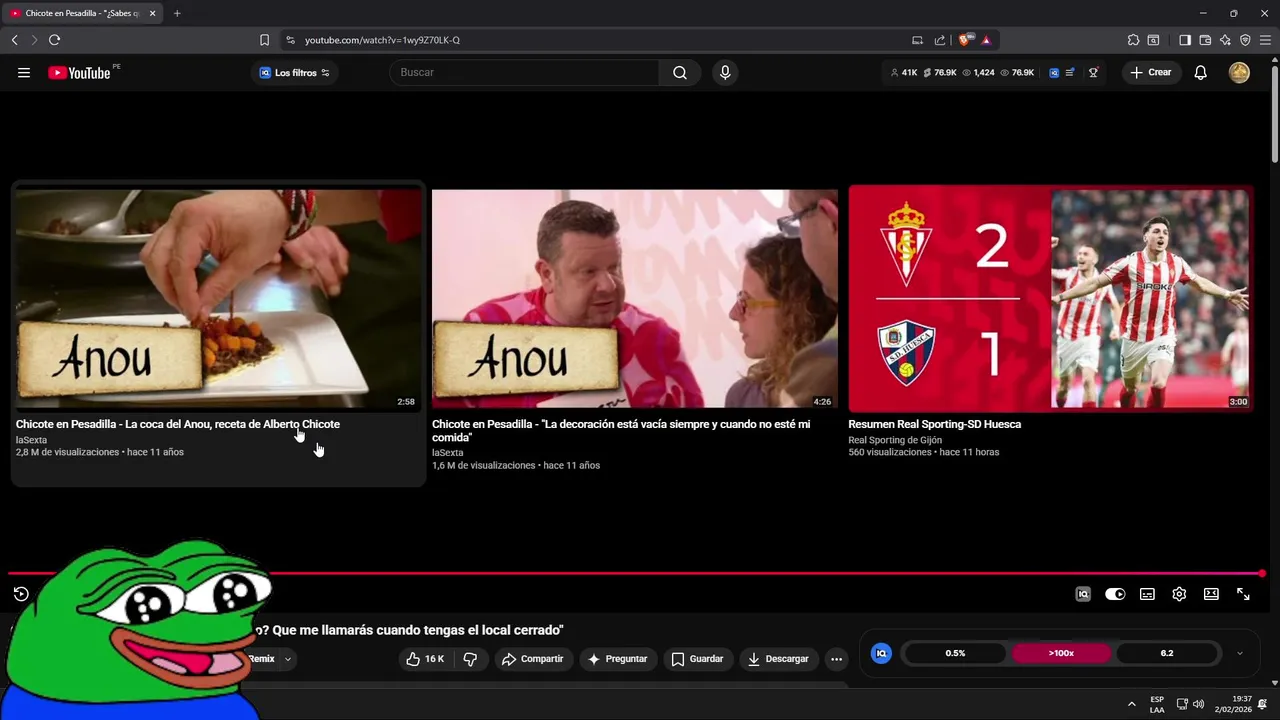Screen dimensions: 1280x720
Task: Open the 'La coca del Anou' video title
Action: point(178,424)
